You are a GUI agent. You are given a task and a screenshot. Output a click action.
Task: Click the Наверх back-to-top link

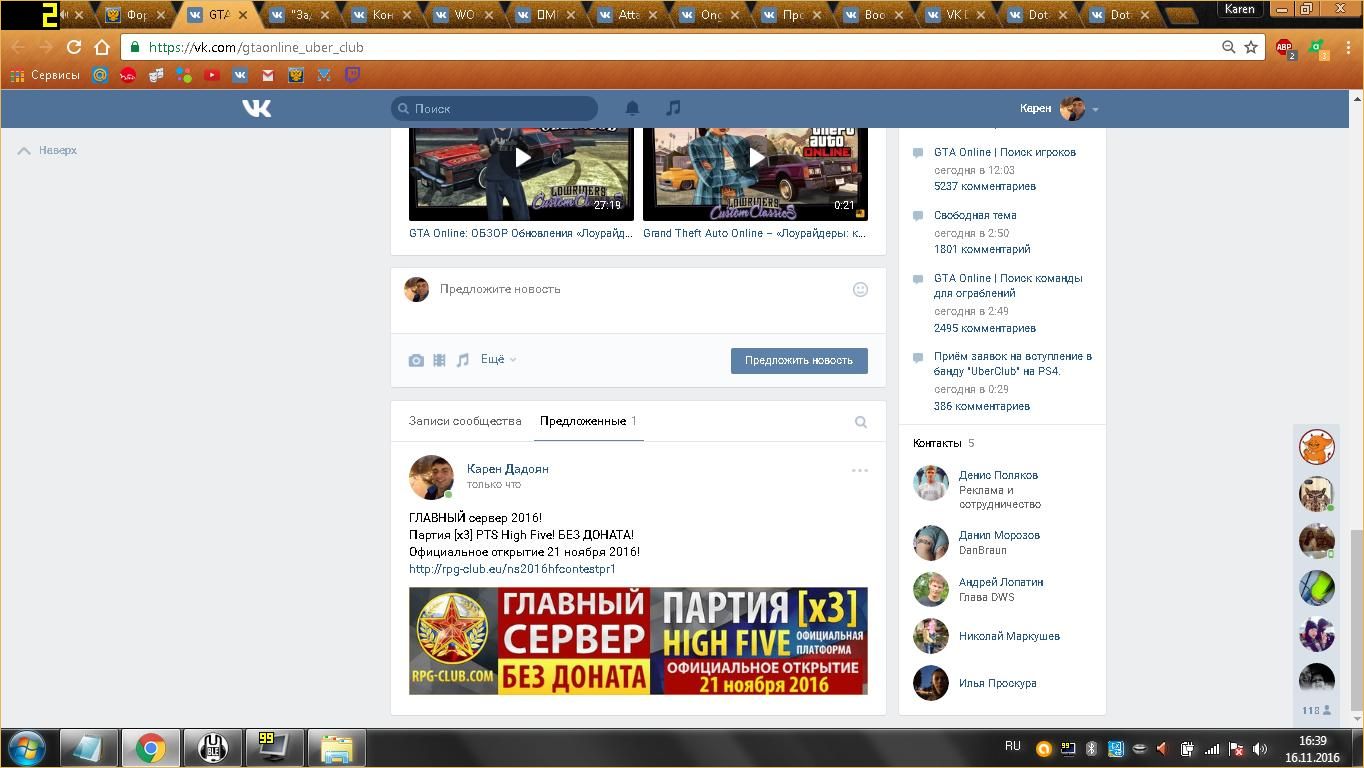tap(48, 150)
